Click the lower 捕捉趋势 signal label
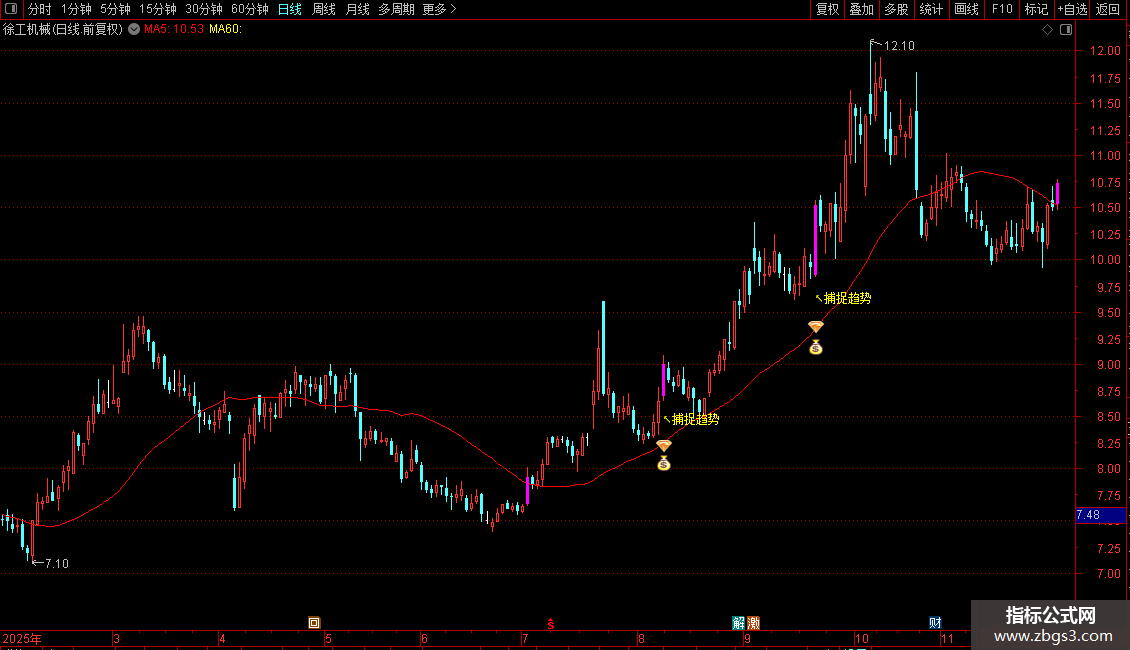1130x650 pixels. coord(695,419)
